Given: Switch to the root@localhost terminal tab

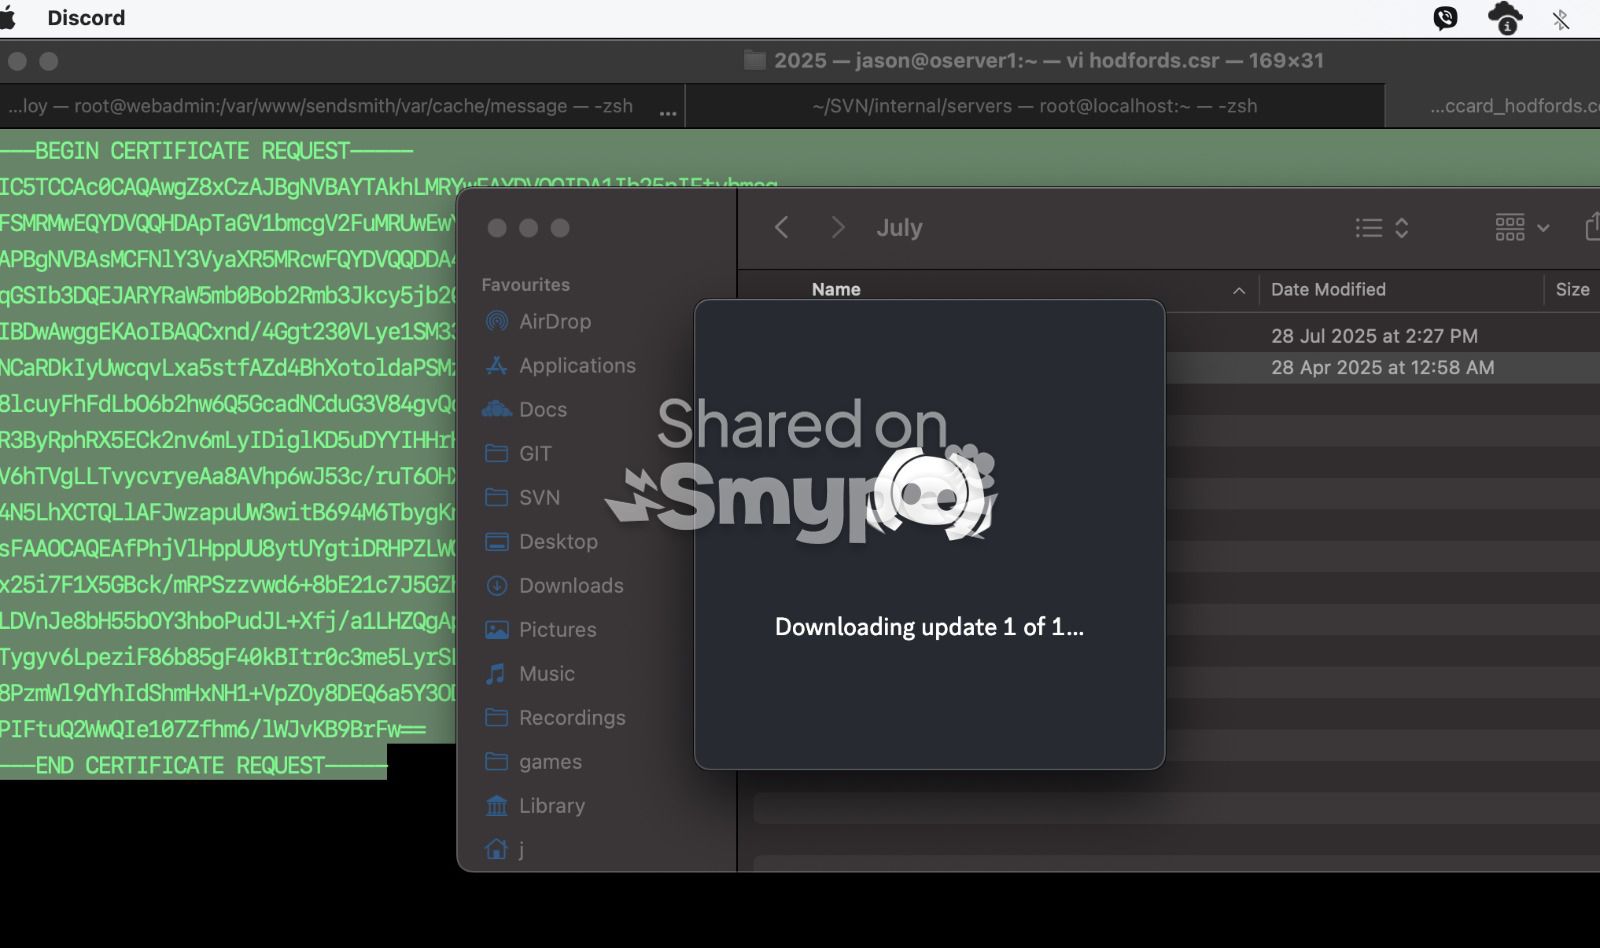Looking at the screenshot, I should click(x=1034, y=106).
